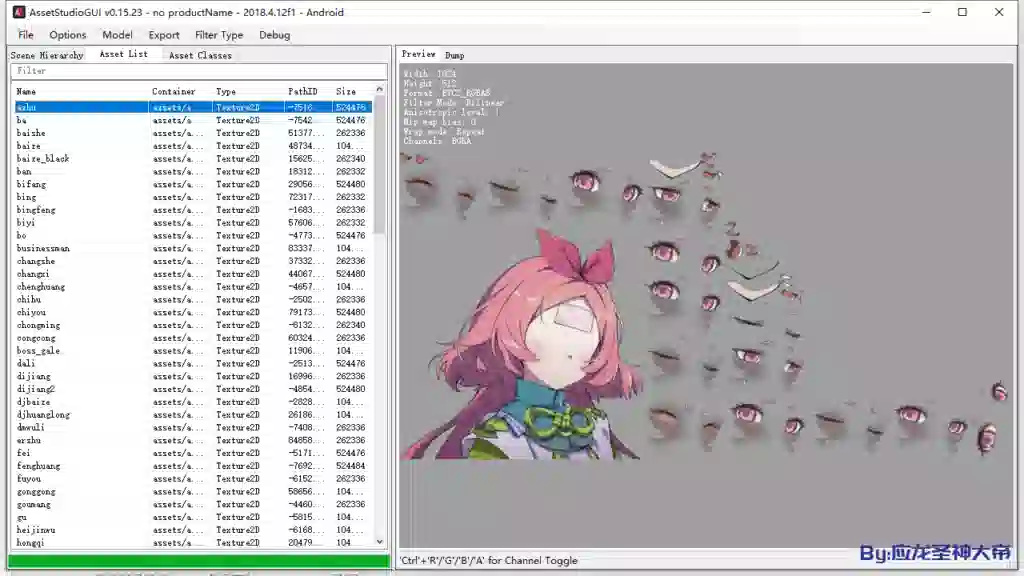This screenshot has height=576, width=1024.
Task: Select the 'bifang' asset row
Action: coord(193,184)
